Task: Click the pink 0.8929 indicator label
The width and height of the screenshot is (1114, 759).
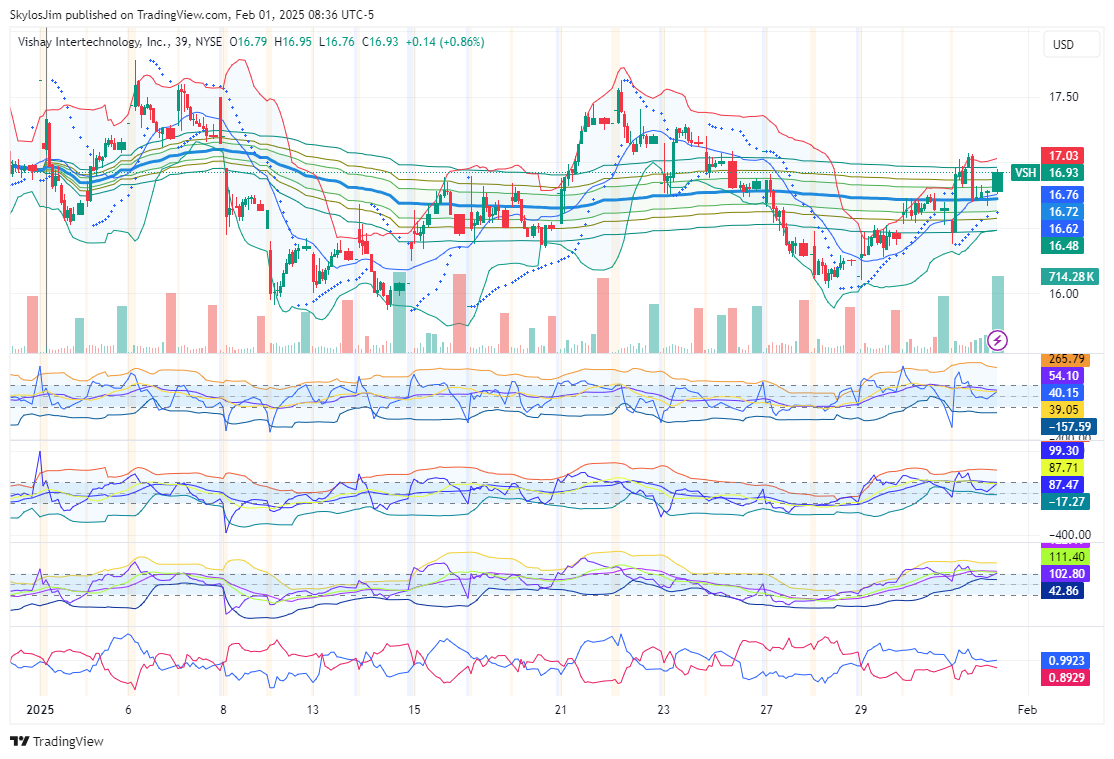Action: 1066,678
